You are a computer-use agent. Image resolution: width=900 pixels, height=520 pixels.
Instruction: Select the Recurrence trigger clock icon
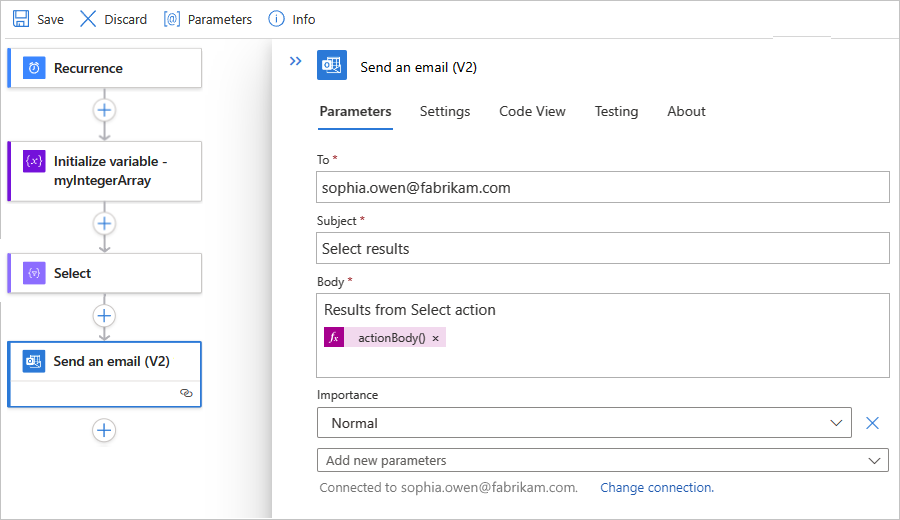click(34, 68)
